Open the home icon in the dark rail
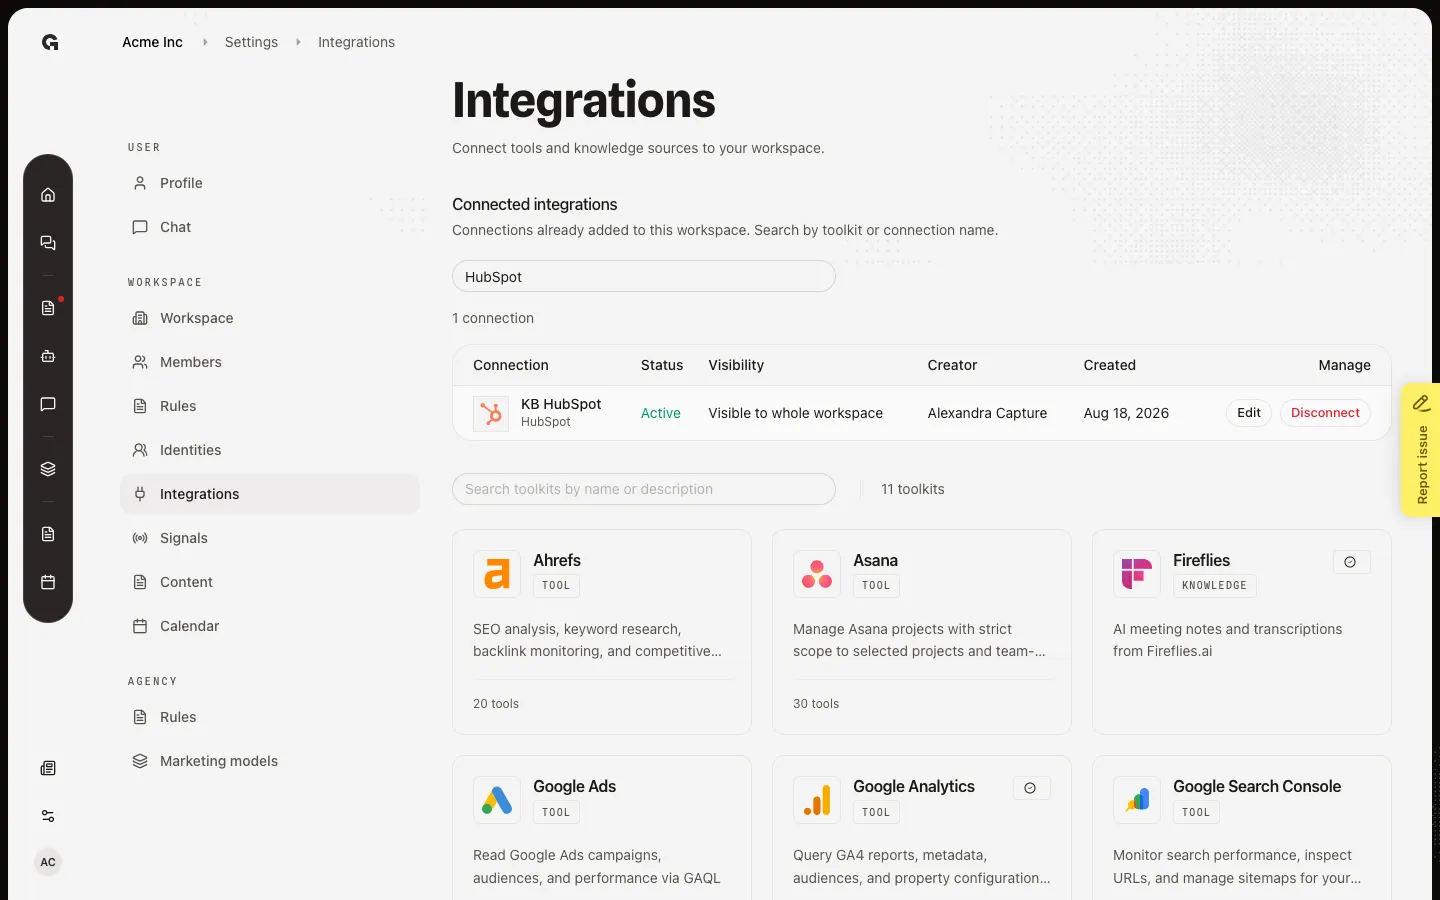The height and width of the screenshot is (900, 1440). click(48, 195)
